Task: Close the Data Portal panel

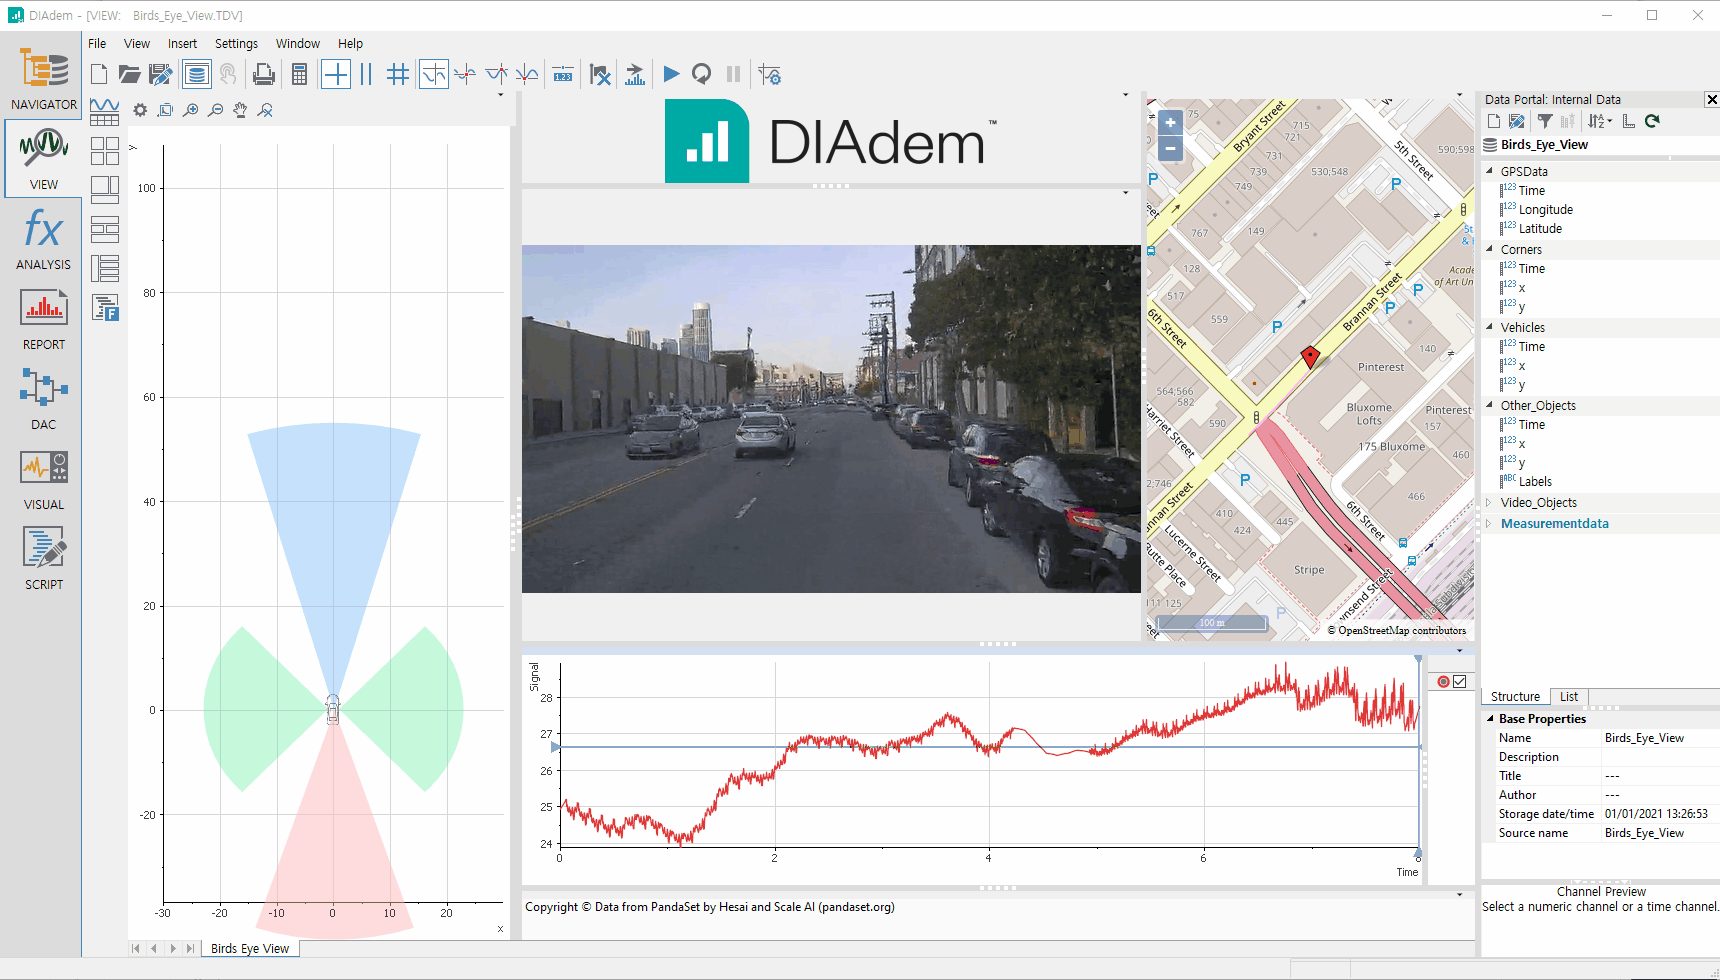Action: 1711,99
